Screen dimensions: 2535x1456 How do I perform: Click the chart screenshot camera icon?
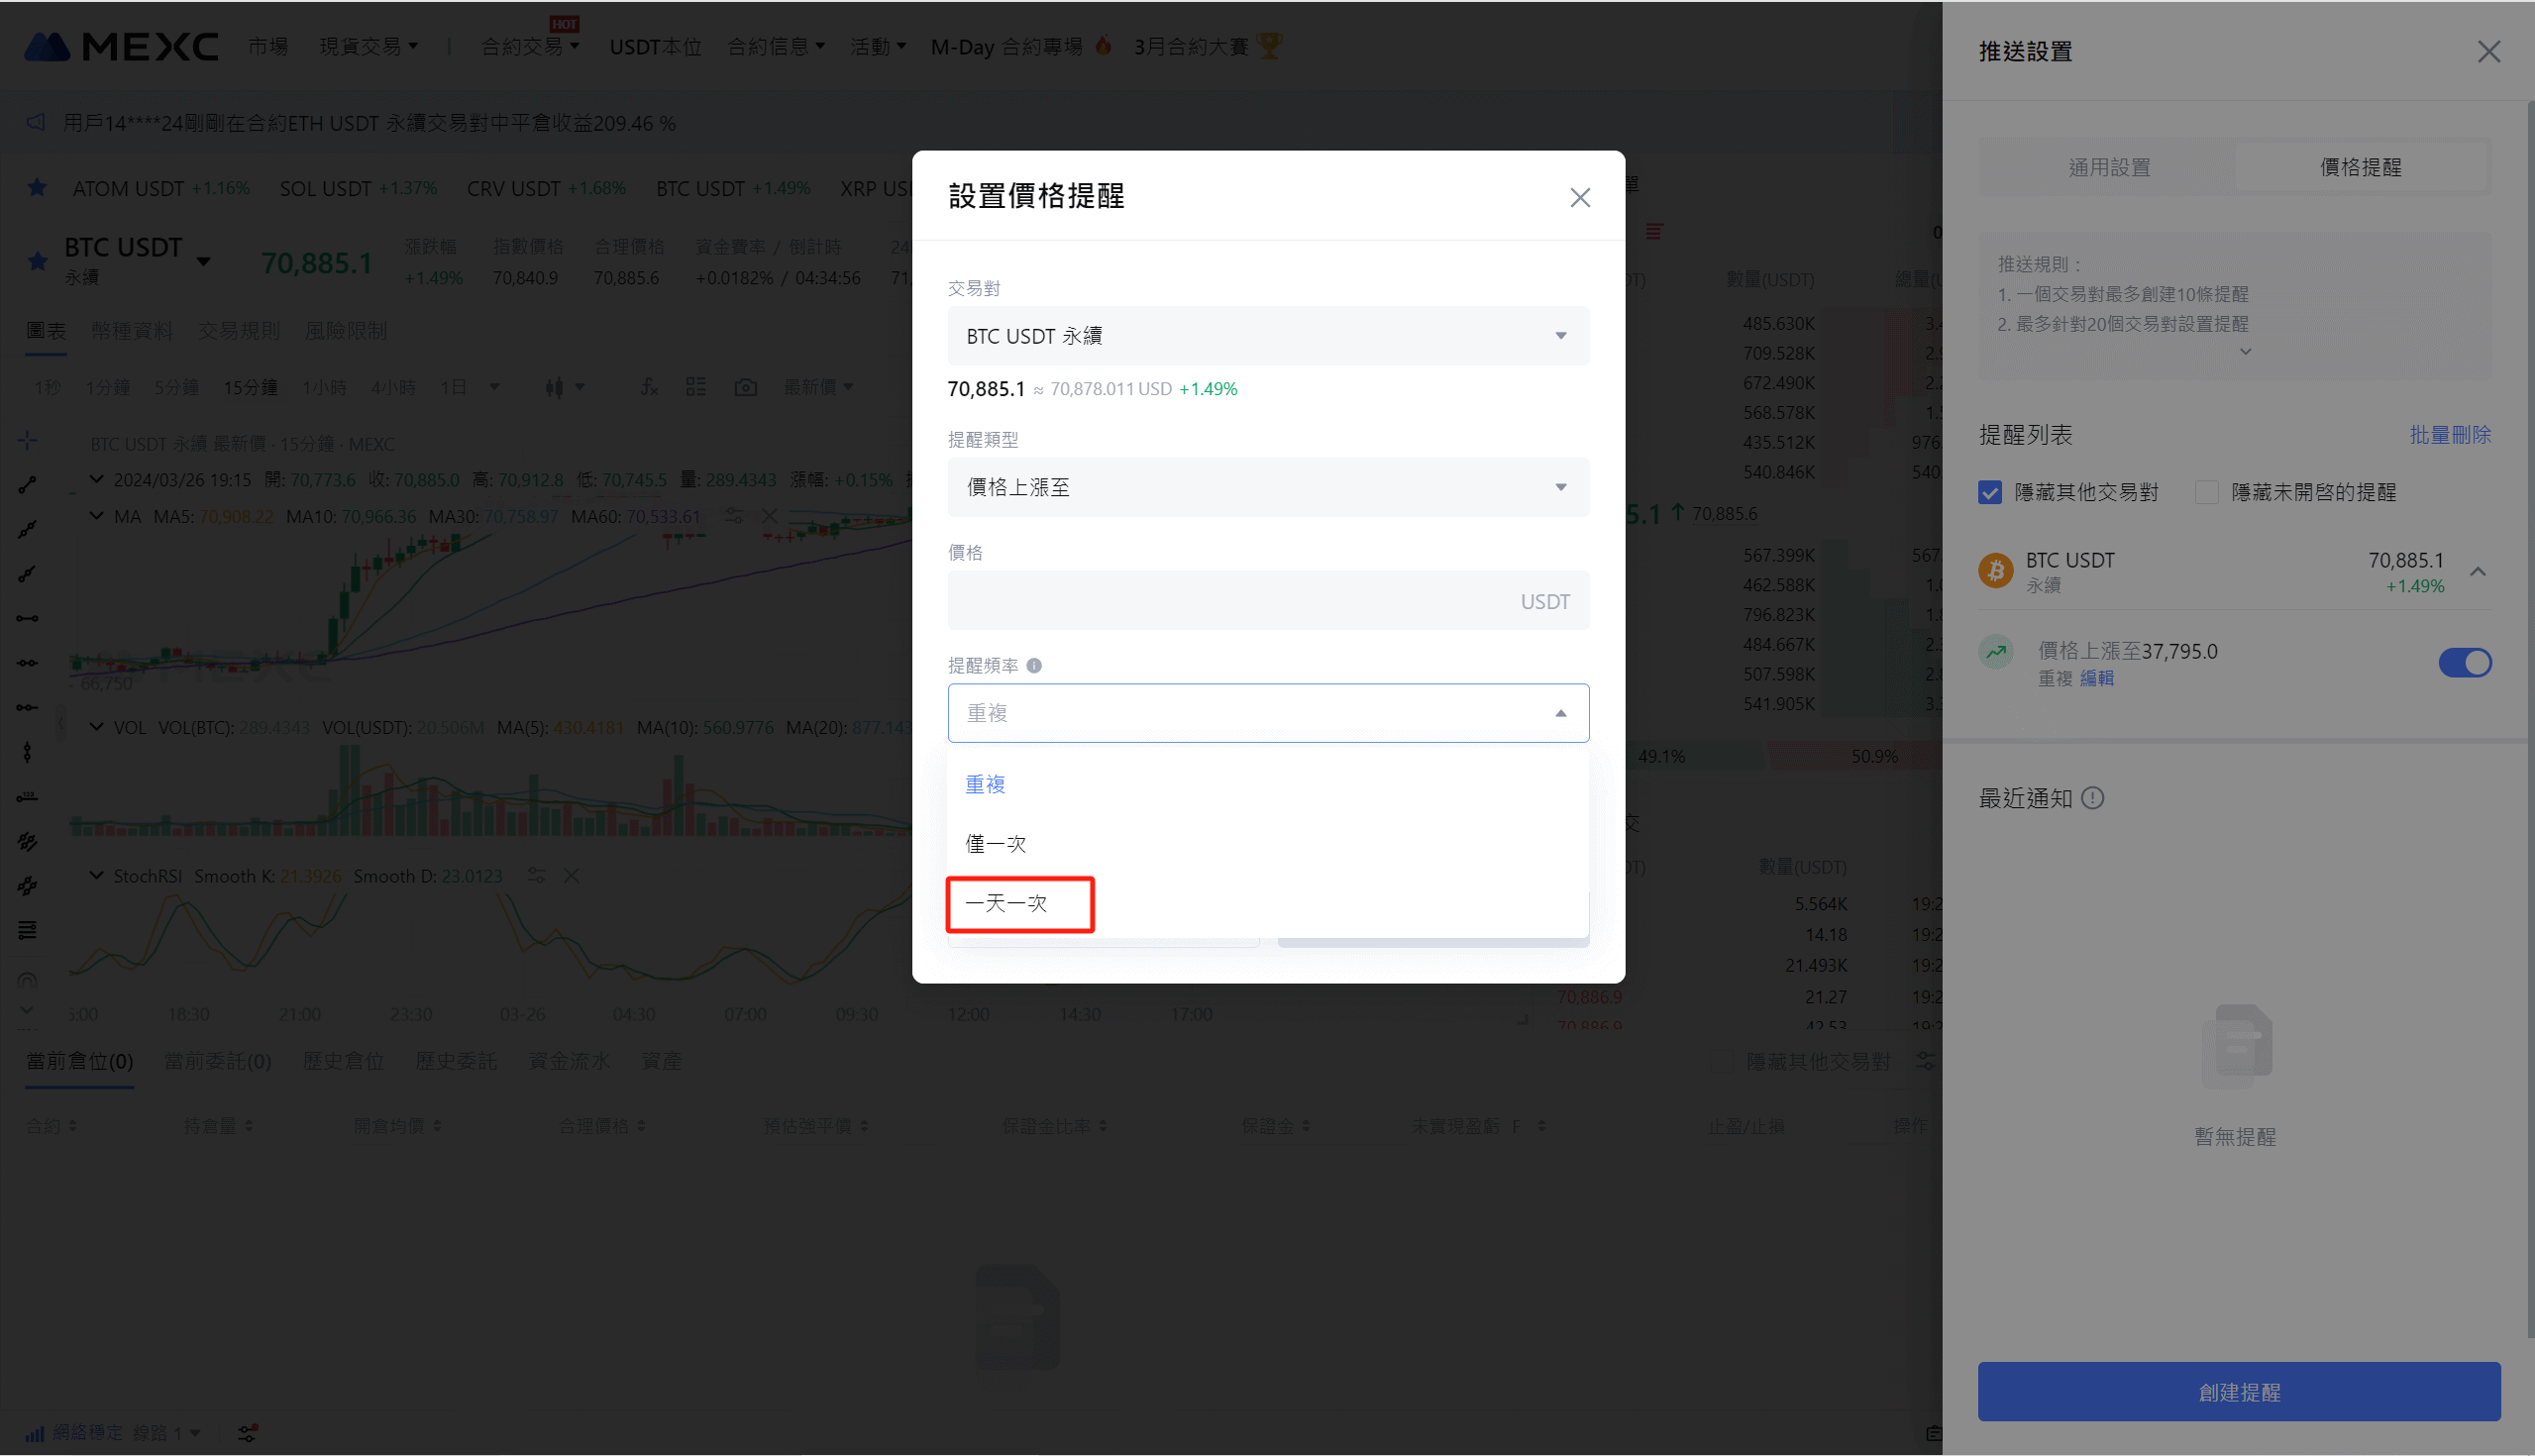coord(745,387)
